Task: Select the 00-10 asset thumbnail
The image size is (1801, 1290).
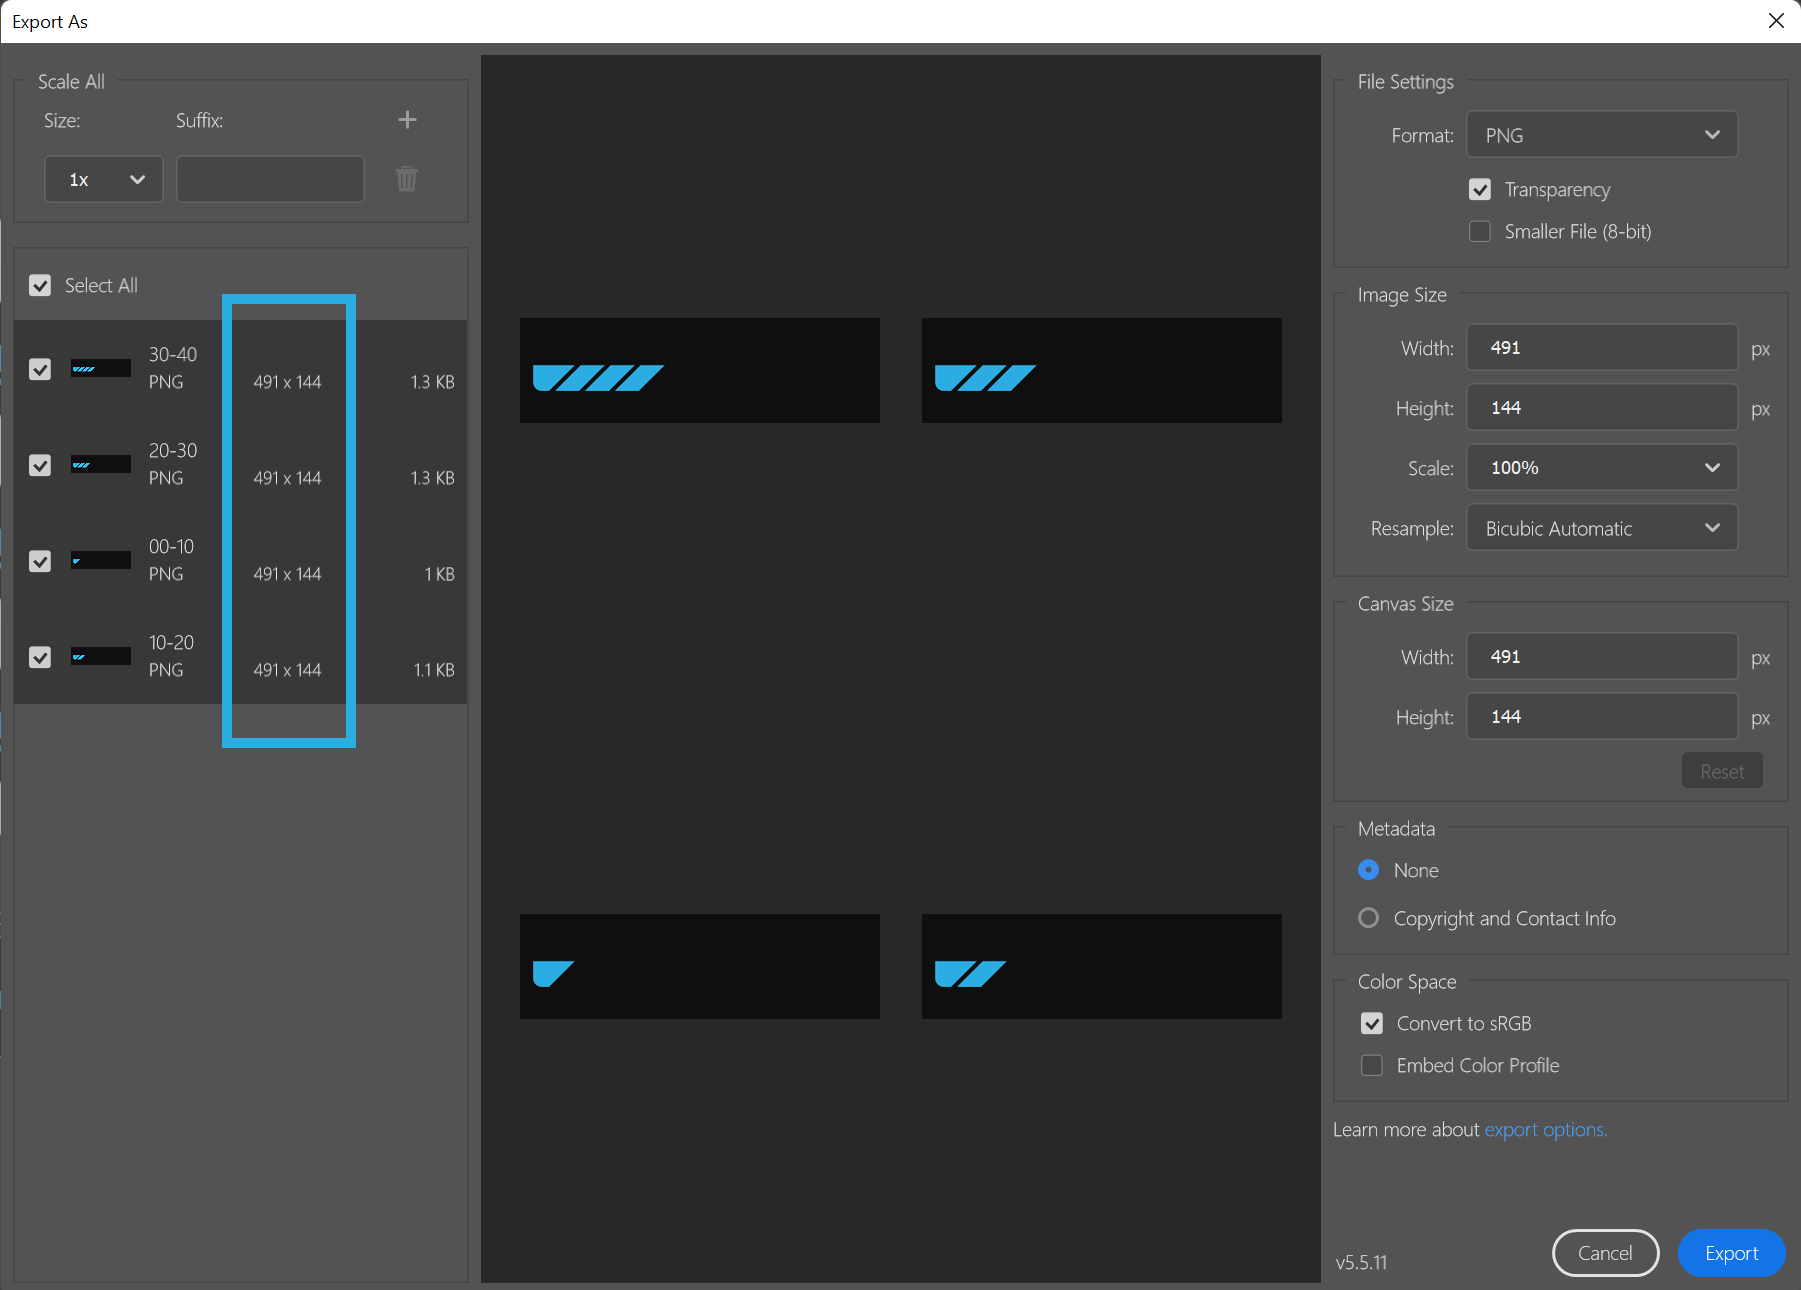Action: click(101, 561)
